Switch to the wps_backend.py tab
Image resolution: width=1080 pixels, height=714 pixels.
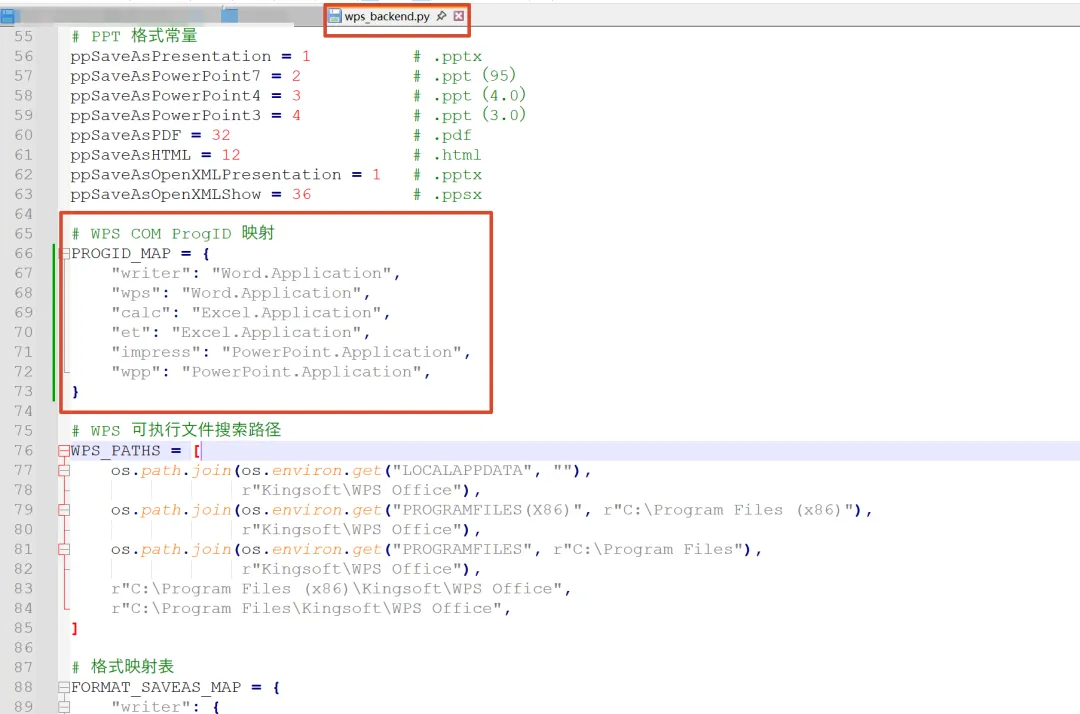(387, 16)
